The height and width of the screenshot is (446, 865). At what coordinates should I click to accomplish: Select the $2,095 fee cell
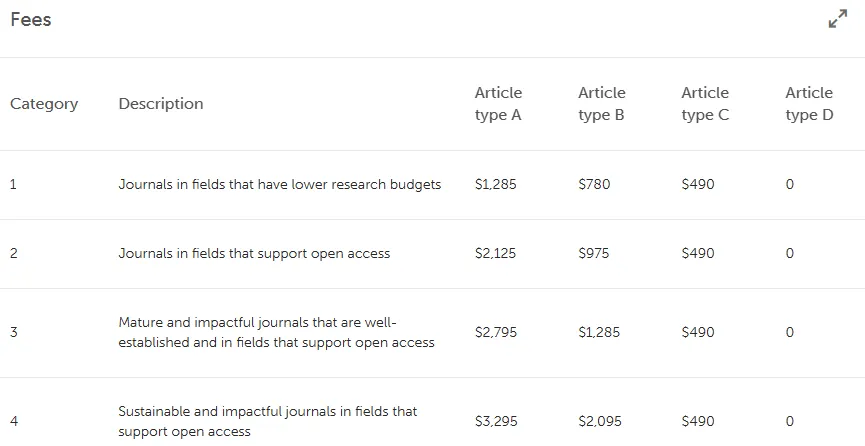click(600, 422)
